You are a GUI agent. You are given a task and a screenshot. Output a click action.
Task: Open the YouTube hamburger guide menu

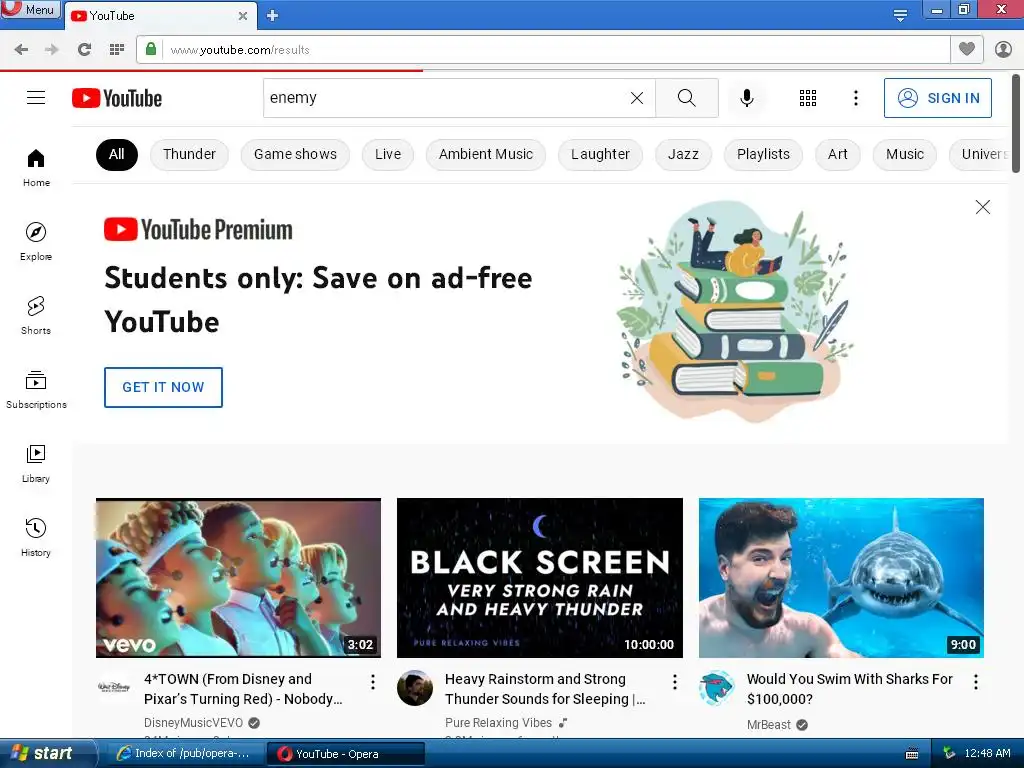[36, 98]
